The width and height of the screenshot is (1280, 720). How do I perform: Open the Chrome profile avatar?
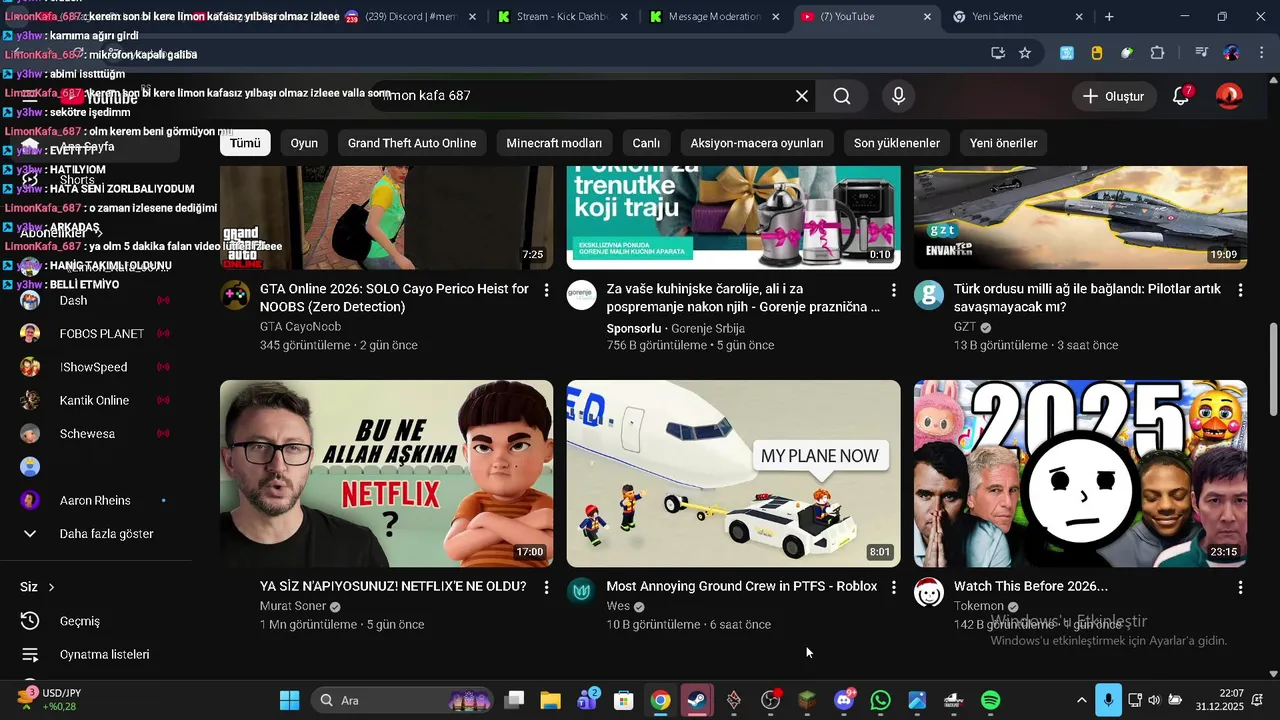pos(1231,53)
